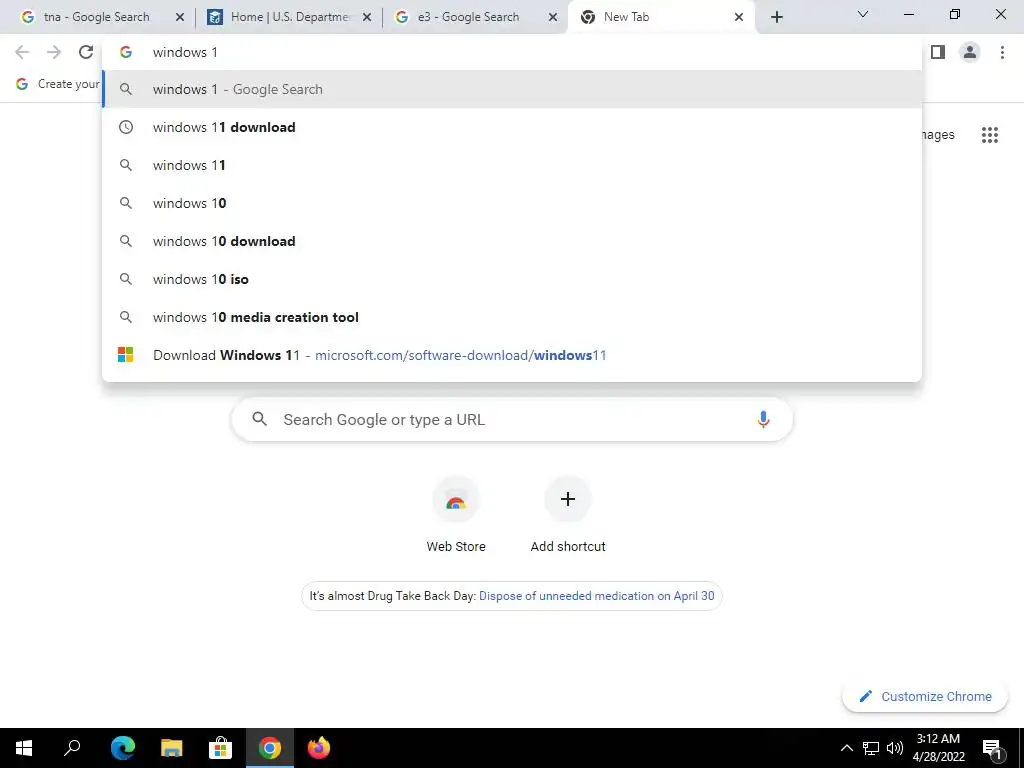Screen dimensions: 1024x768
Task: Close the tna - Google Search tab
Action: 180,17
